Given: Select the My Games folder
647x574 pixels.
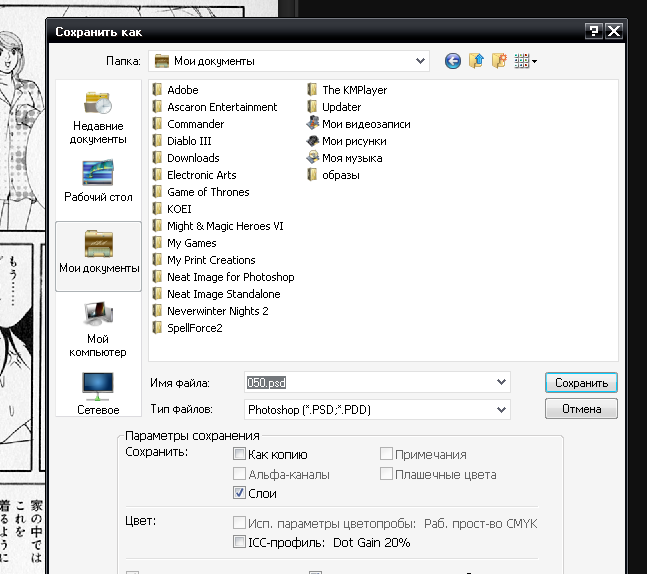Looking at the screenshot, I should point(184,243).
